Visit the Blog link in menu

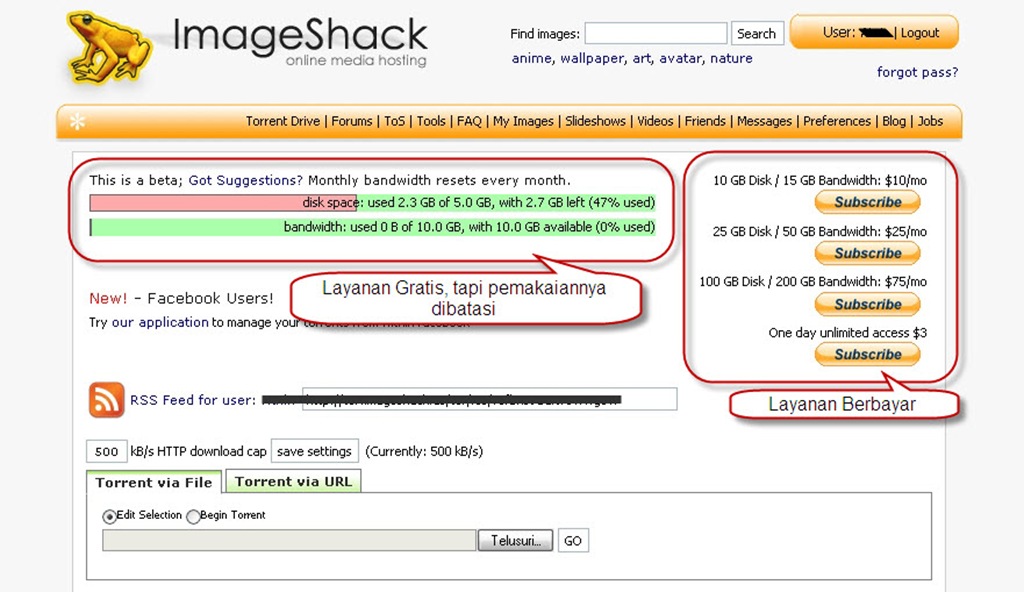pyautogui.click(x=894, y=121)
